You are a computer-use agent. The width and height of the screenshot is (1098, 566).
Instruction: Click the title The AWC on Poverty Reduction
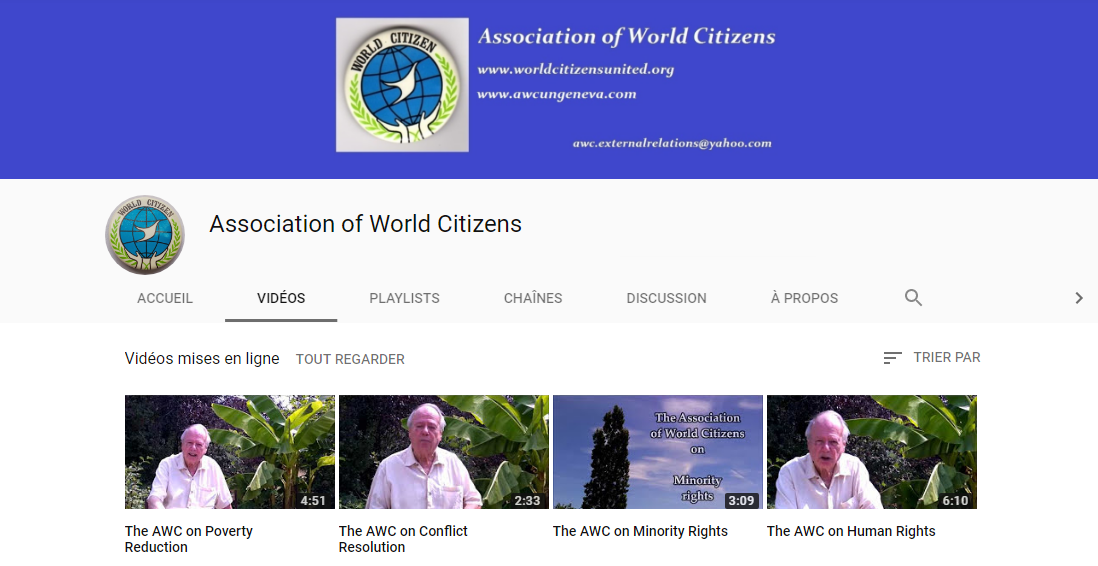pos(189,539)
